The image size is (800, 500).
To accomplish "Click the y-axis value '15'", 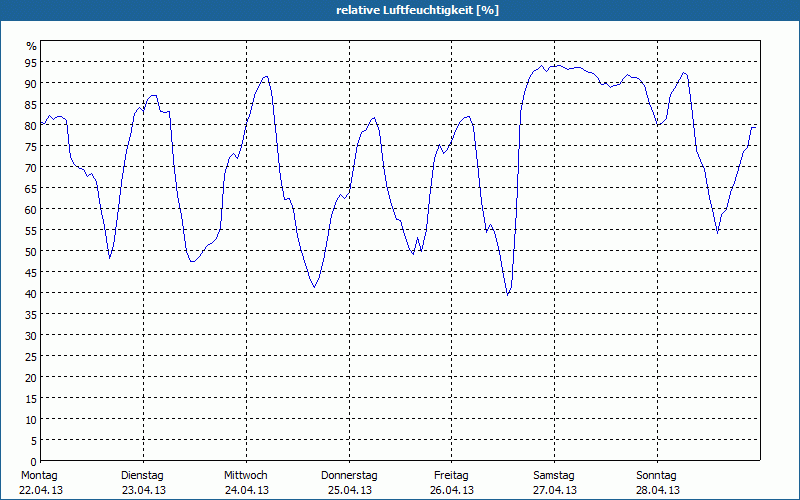I will click(x=31, y=399).
